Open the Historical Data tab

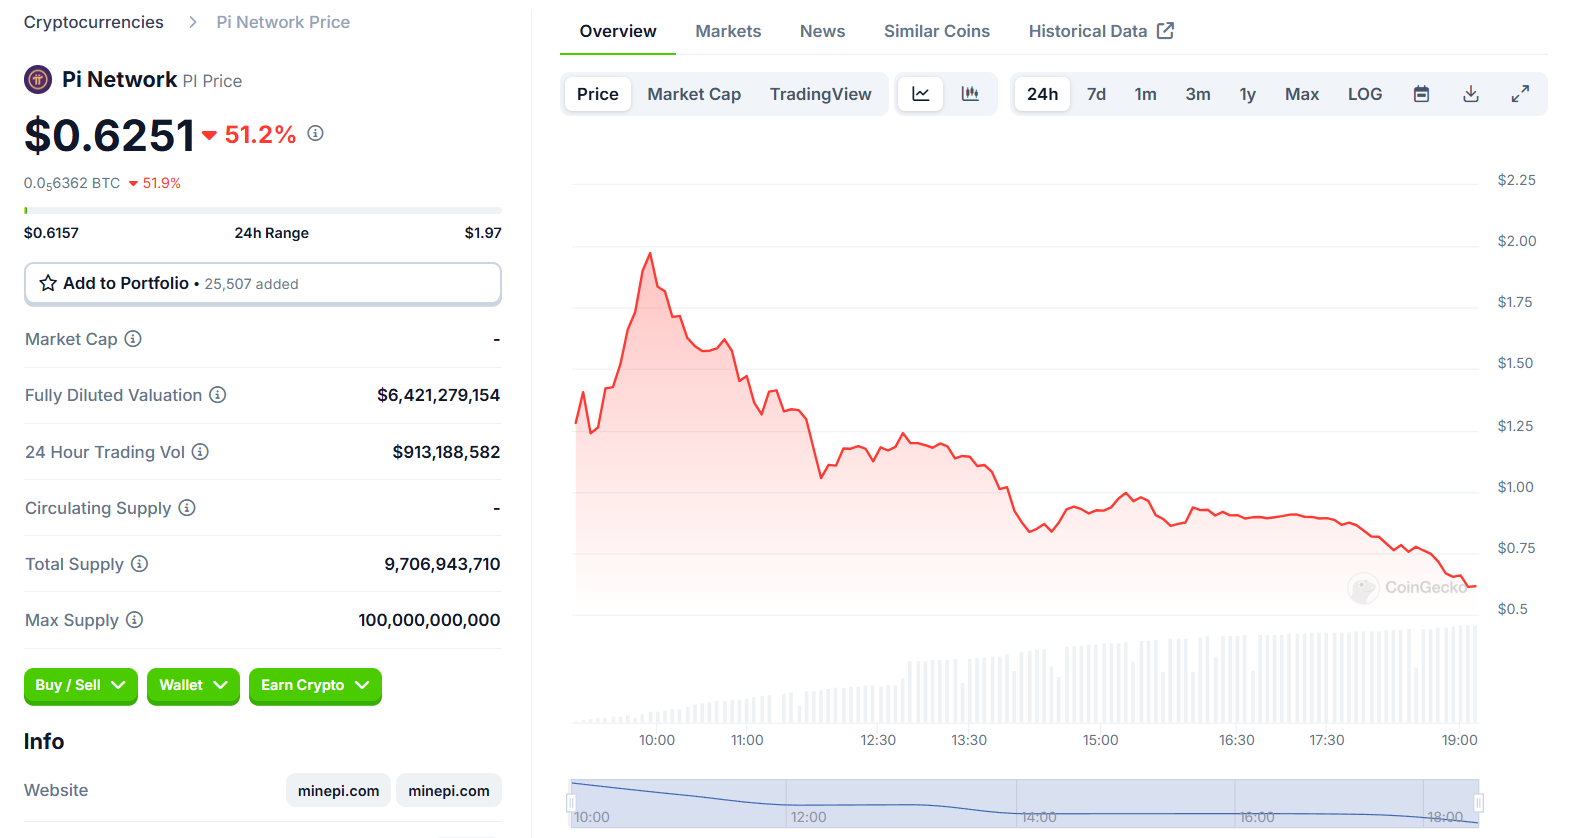pyautogui.click(x=1101, y=31)
